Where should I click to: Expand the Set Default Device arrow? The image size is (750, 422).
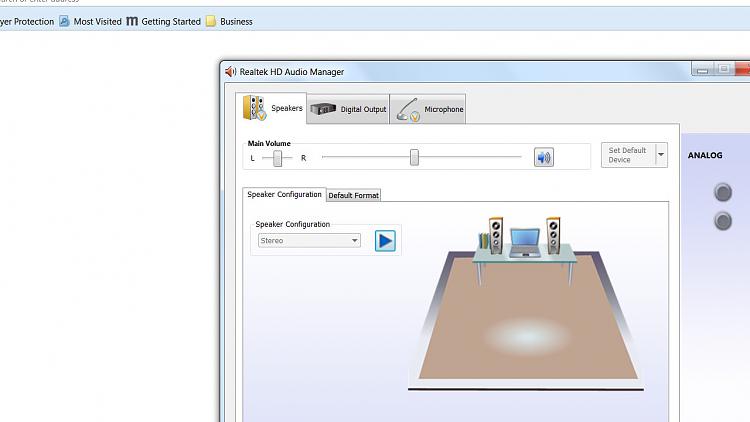click(x=661, y=155)
